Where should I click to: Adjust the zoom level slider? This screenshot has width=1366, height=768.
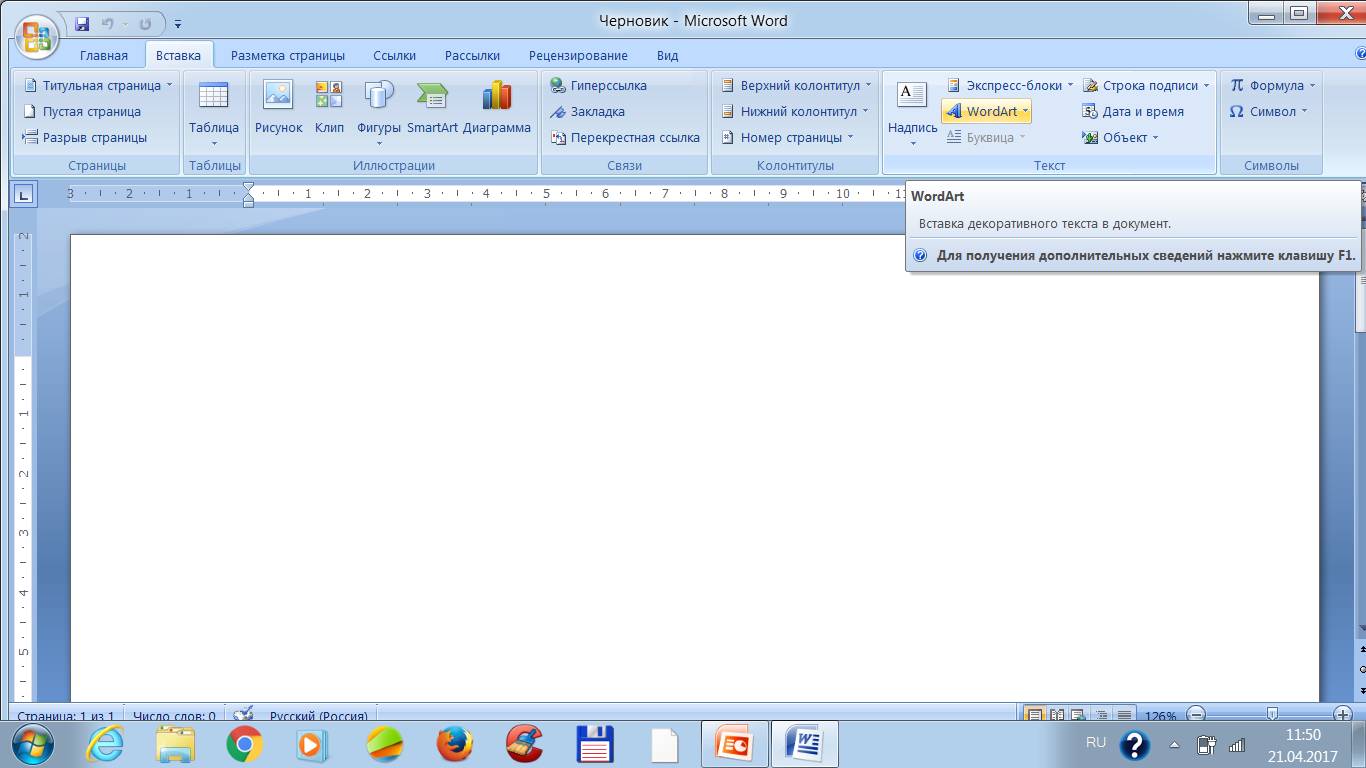(x=1272, y=714)
